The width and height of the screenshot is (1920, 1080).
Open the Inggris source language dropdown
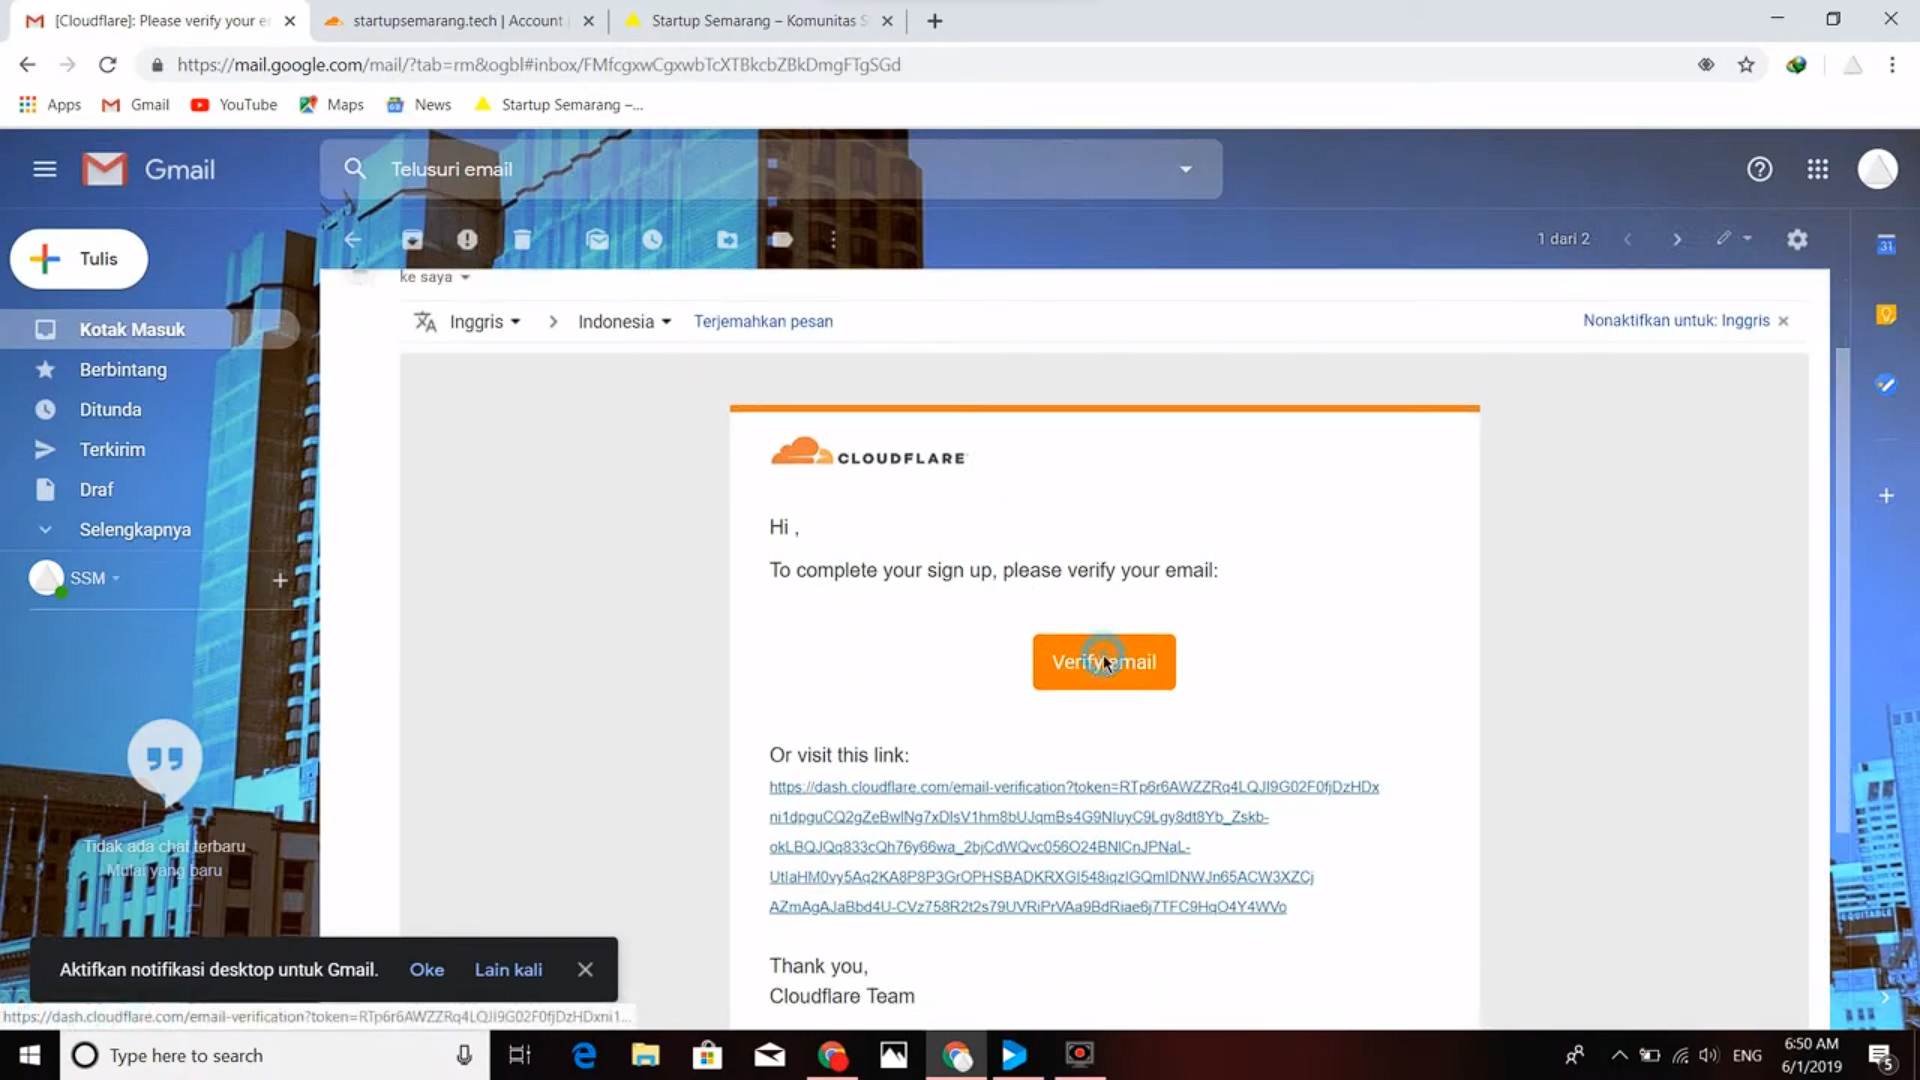(485, 322)
